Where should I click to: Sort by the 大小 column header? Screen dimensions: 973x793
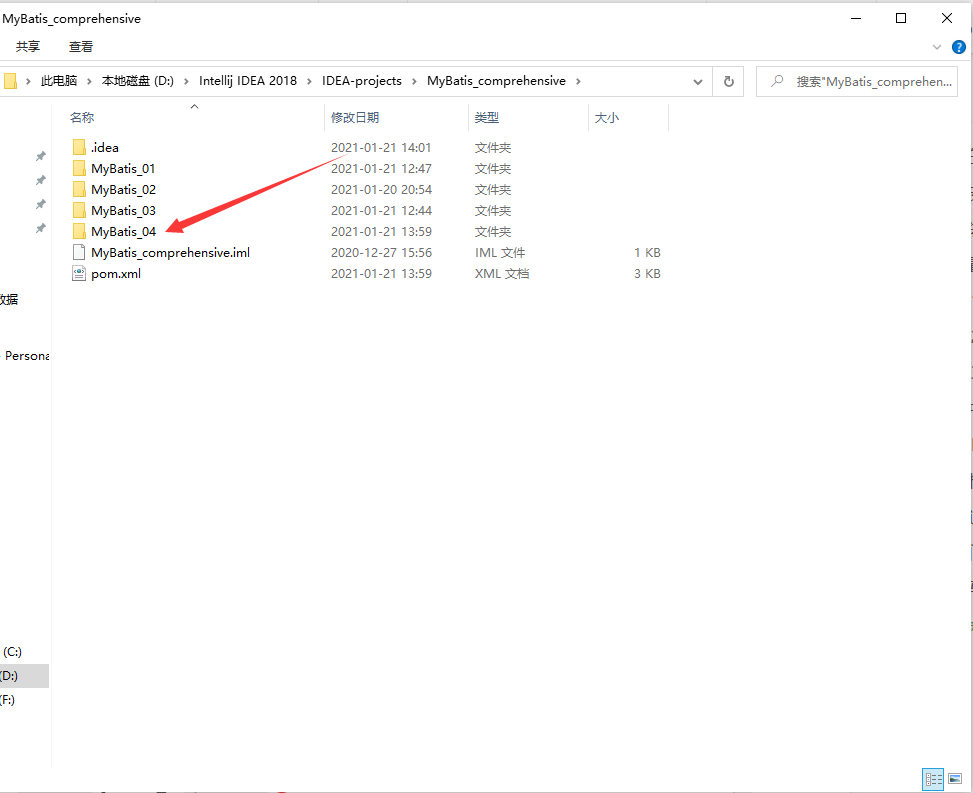point(629,117)
